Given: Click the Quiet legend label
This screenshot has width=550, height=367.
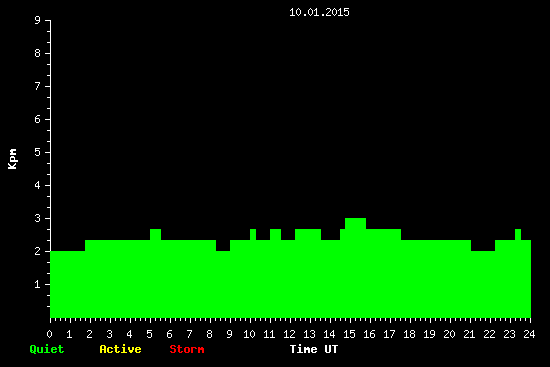Looking at the screenshot, I should (x=47, y=349).
